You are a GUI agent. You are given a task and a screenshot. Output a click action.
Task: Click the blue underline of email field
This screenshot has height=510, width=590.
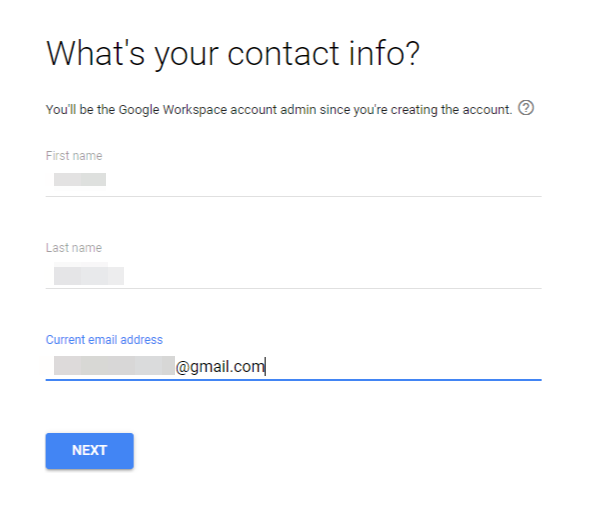pos(293,380)
